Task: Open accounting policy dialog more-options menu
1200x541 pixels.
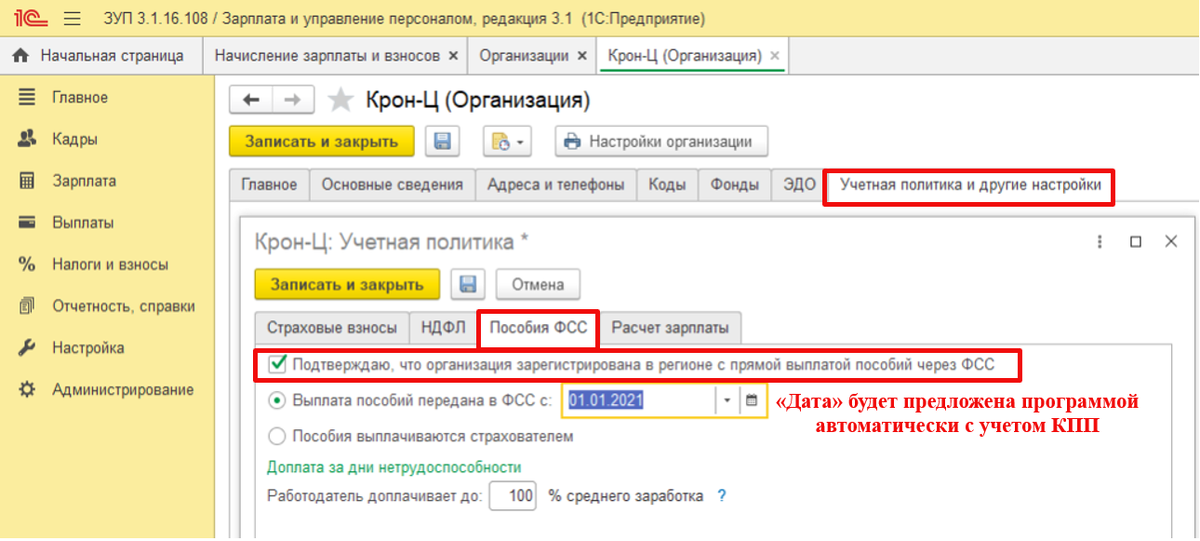Action: [x=1101, y=242]
